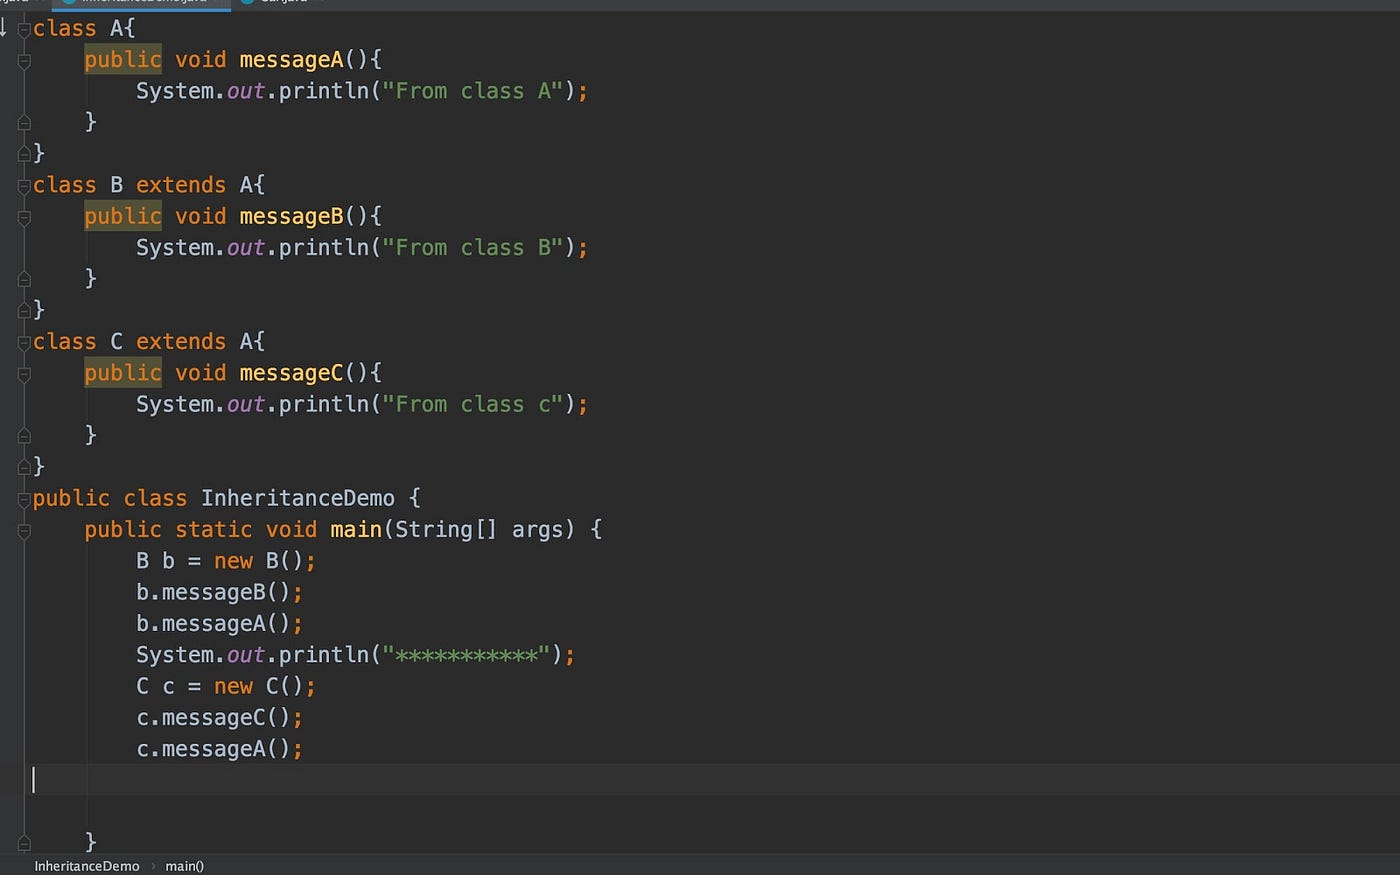Click the fold icon beside messageB method
Screen dimensions: 1400x875
click(x=23, y=216)
